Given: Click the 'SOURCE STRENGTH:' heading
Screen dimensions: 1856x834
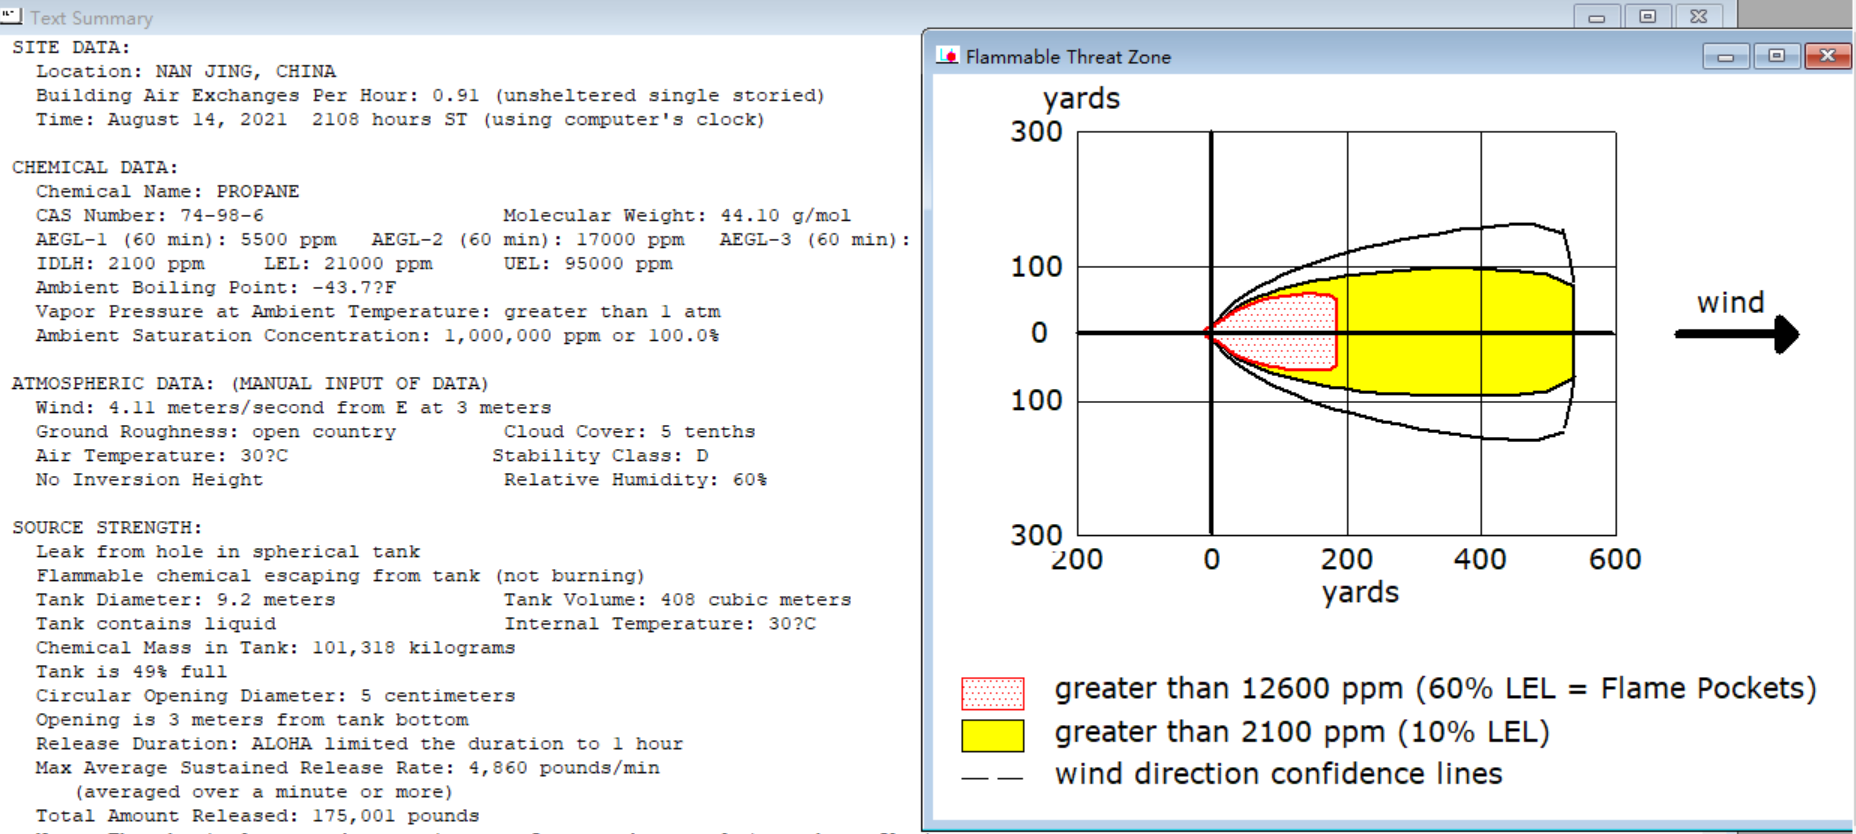Looking at the screenshot, I should 107,527.
